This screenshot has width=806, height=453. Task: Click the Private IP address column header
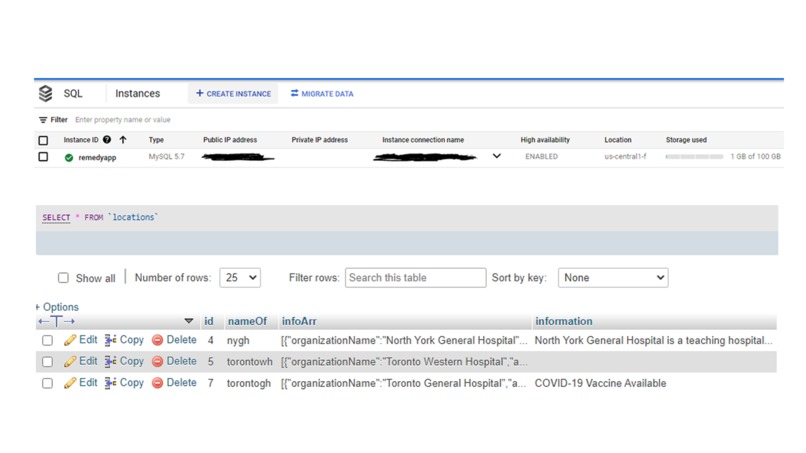320,140
